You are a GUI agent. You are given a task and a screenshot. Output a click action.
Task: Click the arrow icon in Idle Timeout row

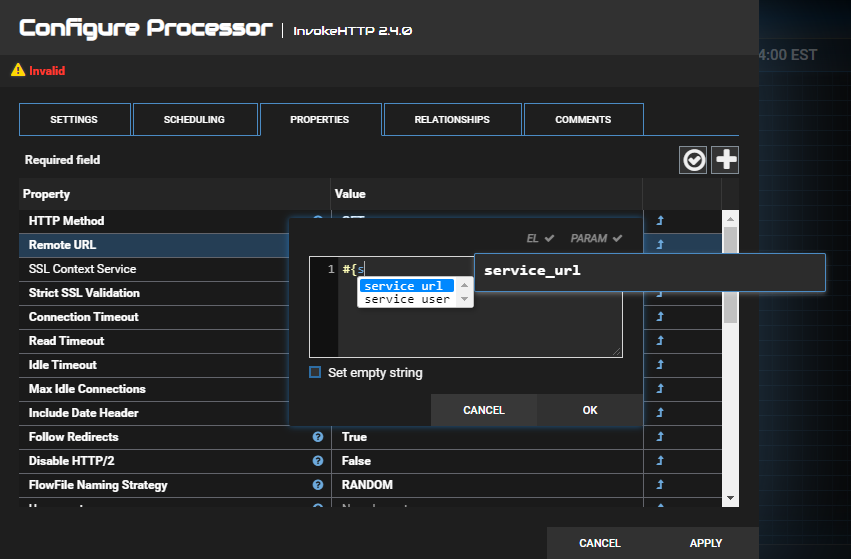click(x=660, y=364)
